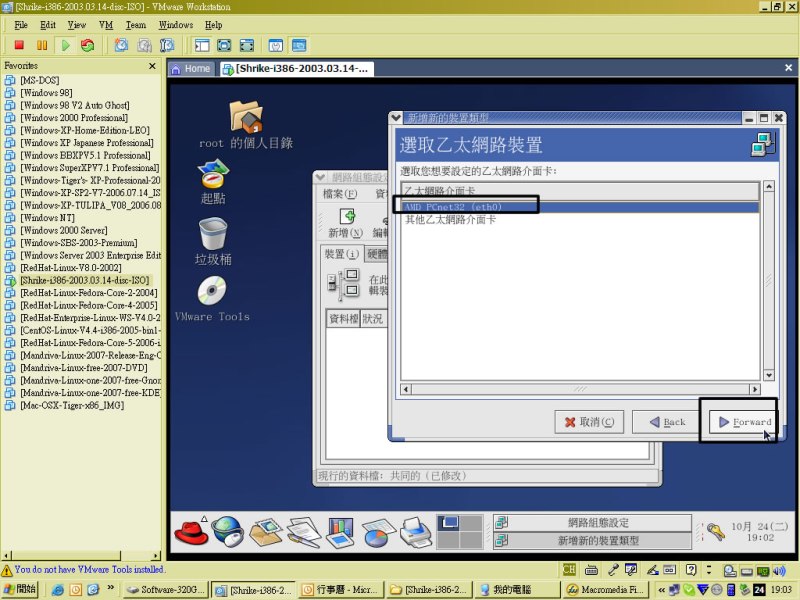Open the Help menu
Image resolution: width=800 pixels, height=600 pixels.
(x=213, y=25)
